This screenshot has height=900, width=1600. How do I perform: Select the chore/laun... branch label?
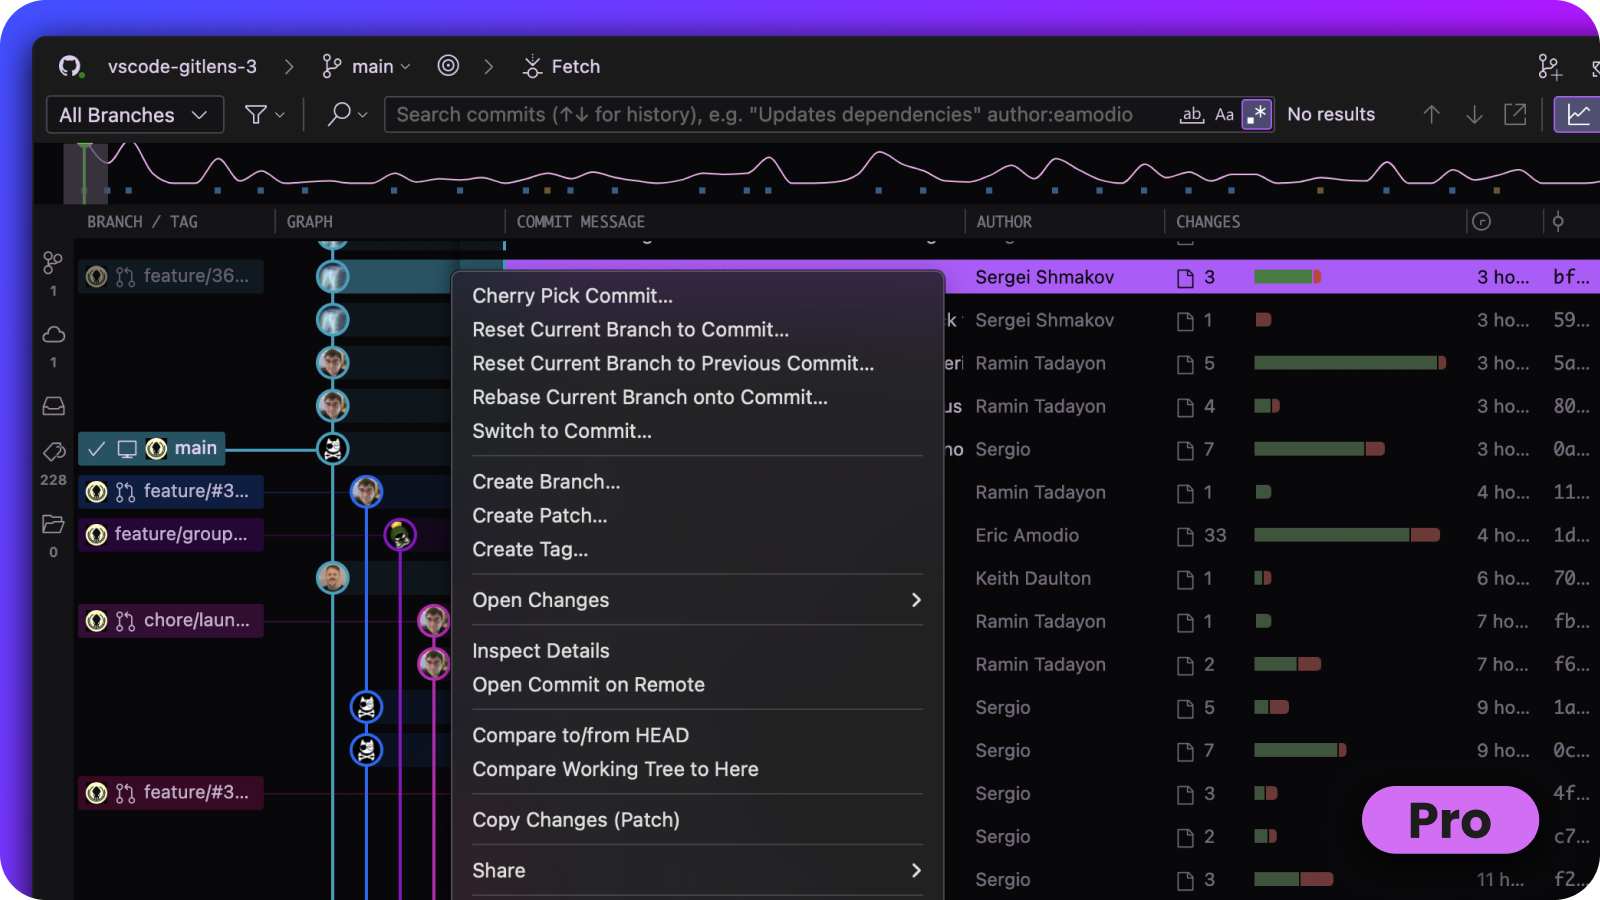[x=171, y=620]
